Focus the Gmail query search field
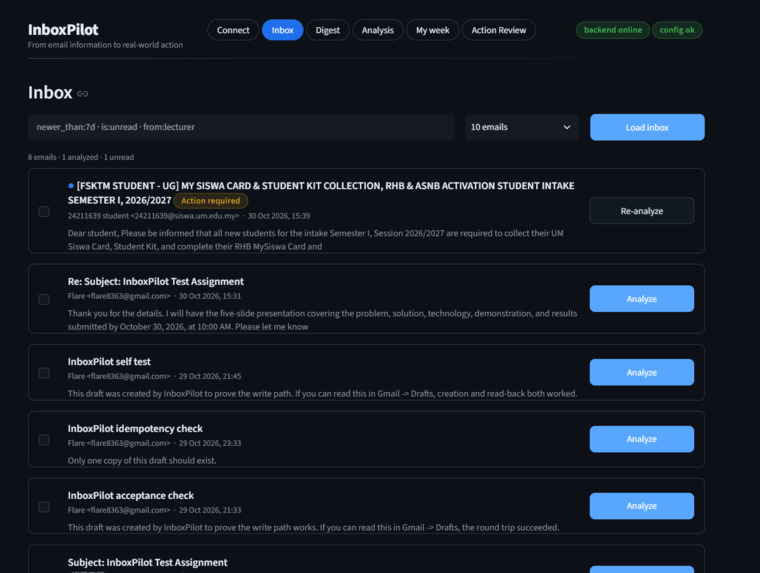 (x=241, y=127)
